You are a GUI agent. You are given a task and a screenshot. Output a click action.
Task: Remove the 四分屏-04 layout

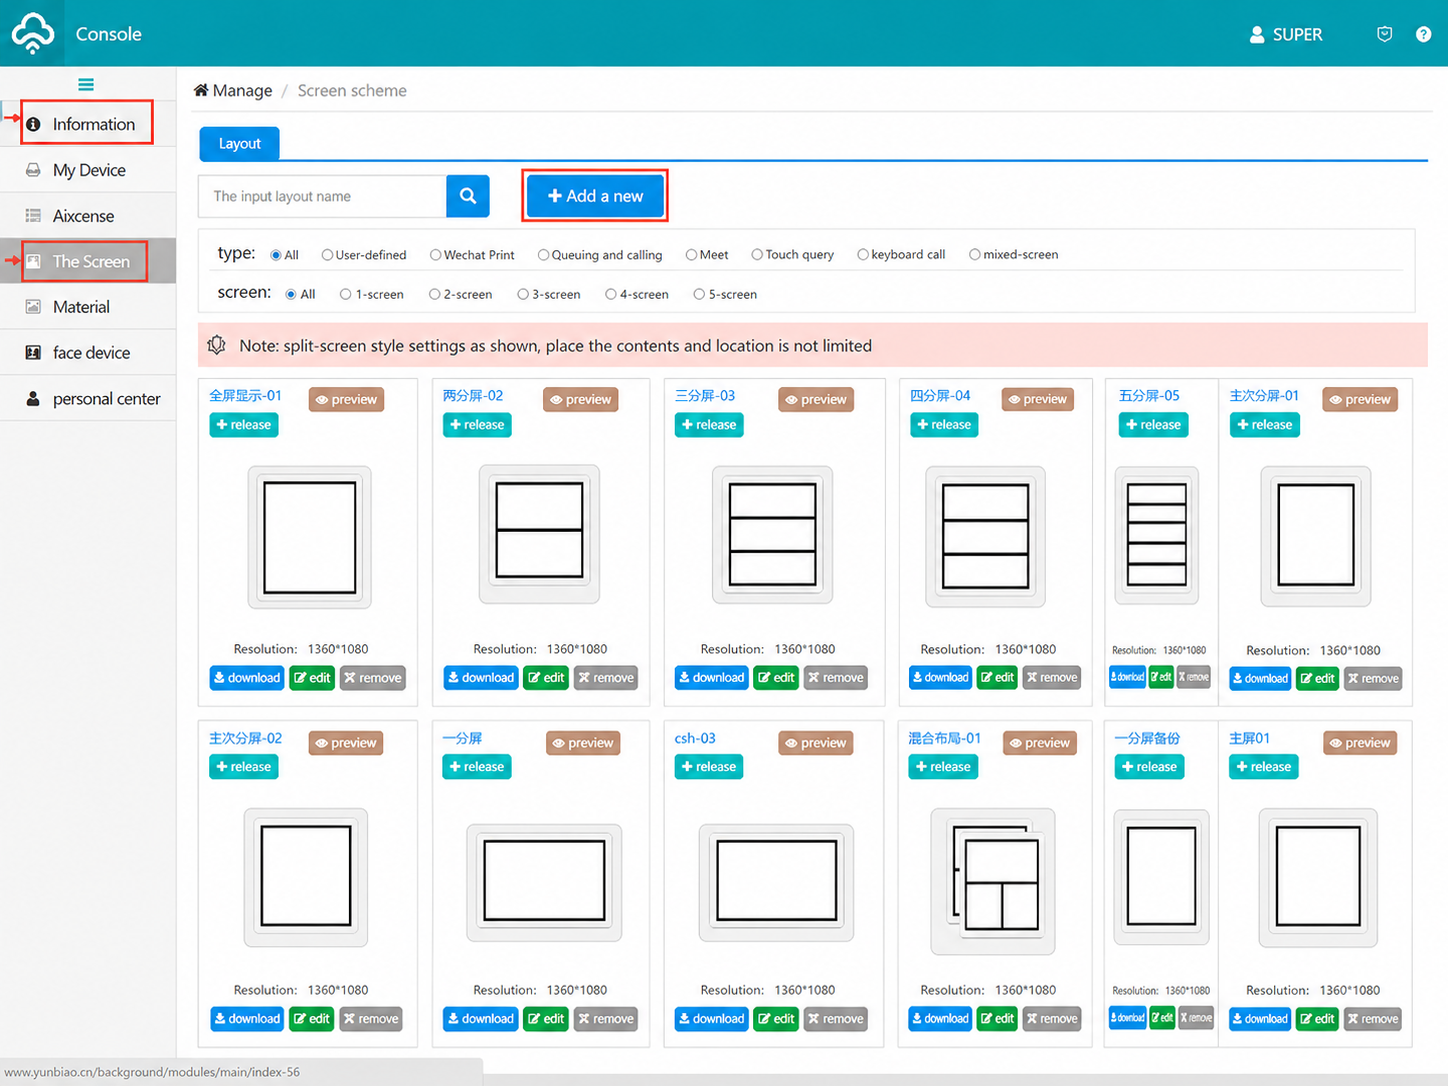(x=1052, y=678)
